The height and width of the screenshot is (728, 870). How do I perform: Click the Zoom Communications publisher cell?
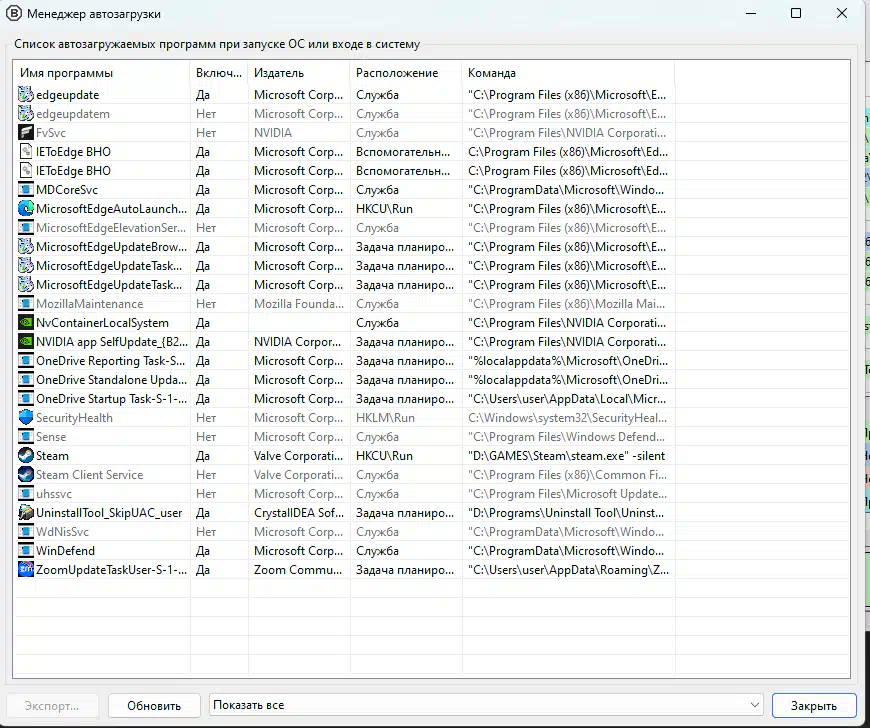298,570
